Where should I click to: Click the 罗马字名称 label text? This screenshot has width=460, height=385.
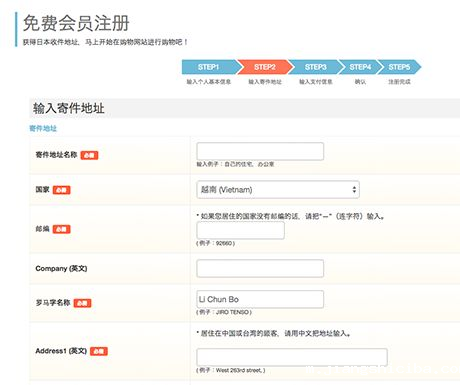click(53, 303)
